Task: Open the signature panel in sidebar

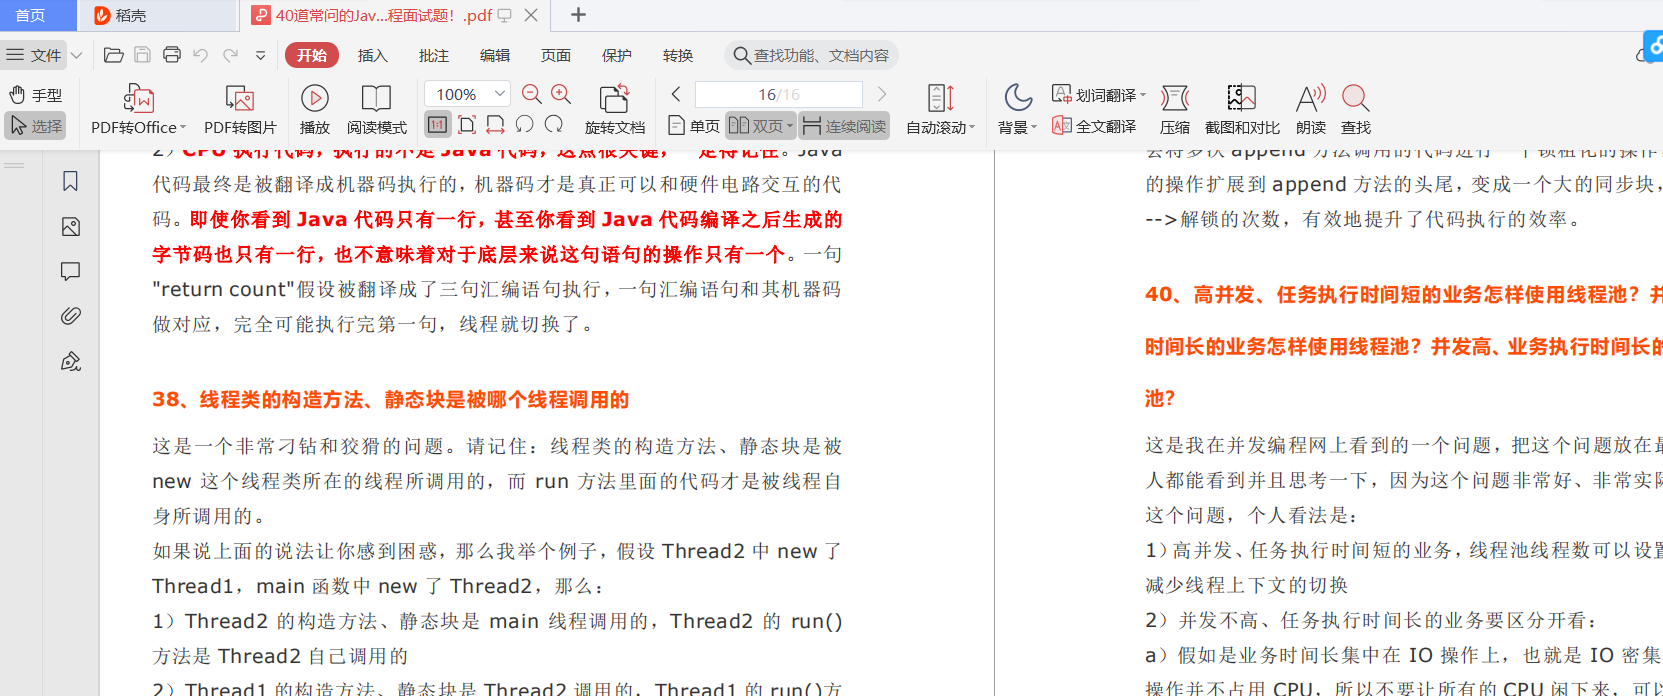Action: point(70,361)
